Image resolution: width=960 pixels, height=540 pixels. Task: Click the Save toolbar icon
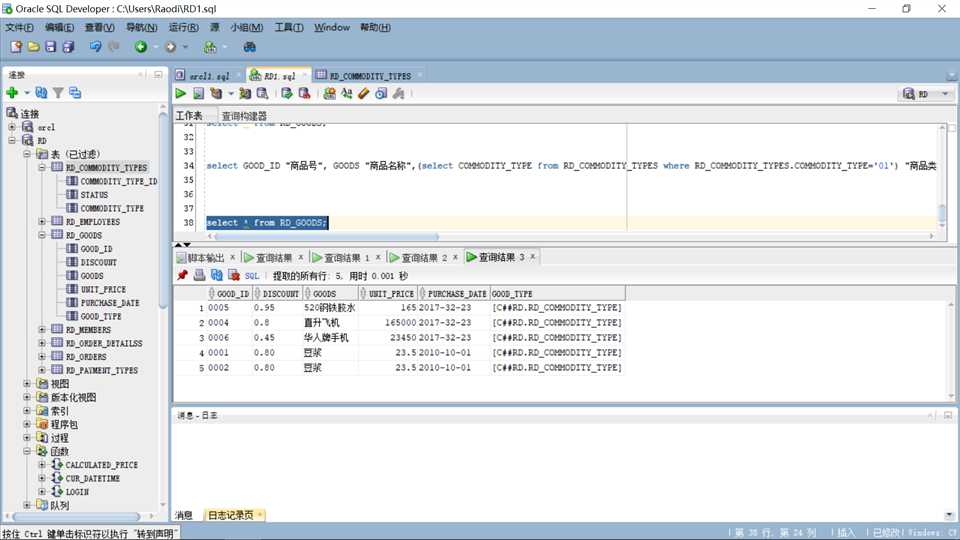coord(51,47)
